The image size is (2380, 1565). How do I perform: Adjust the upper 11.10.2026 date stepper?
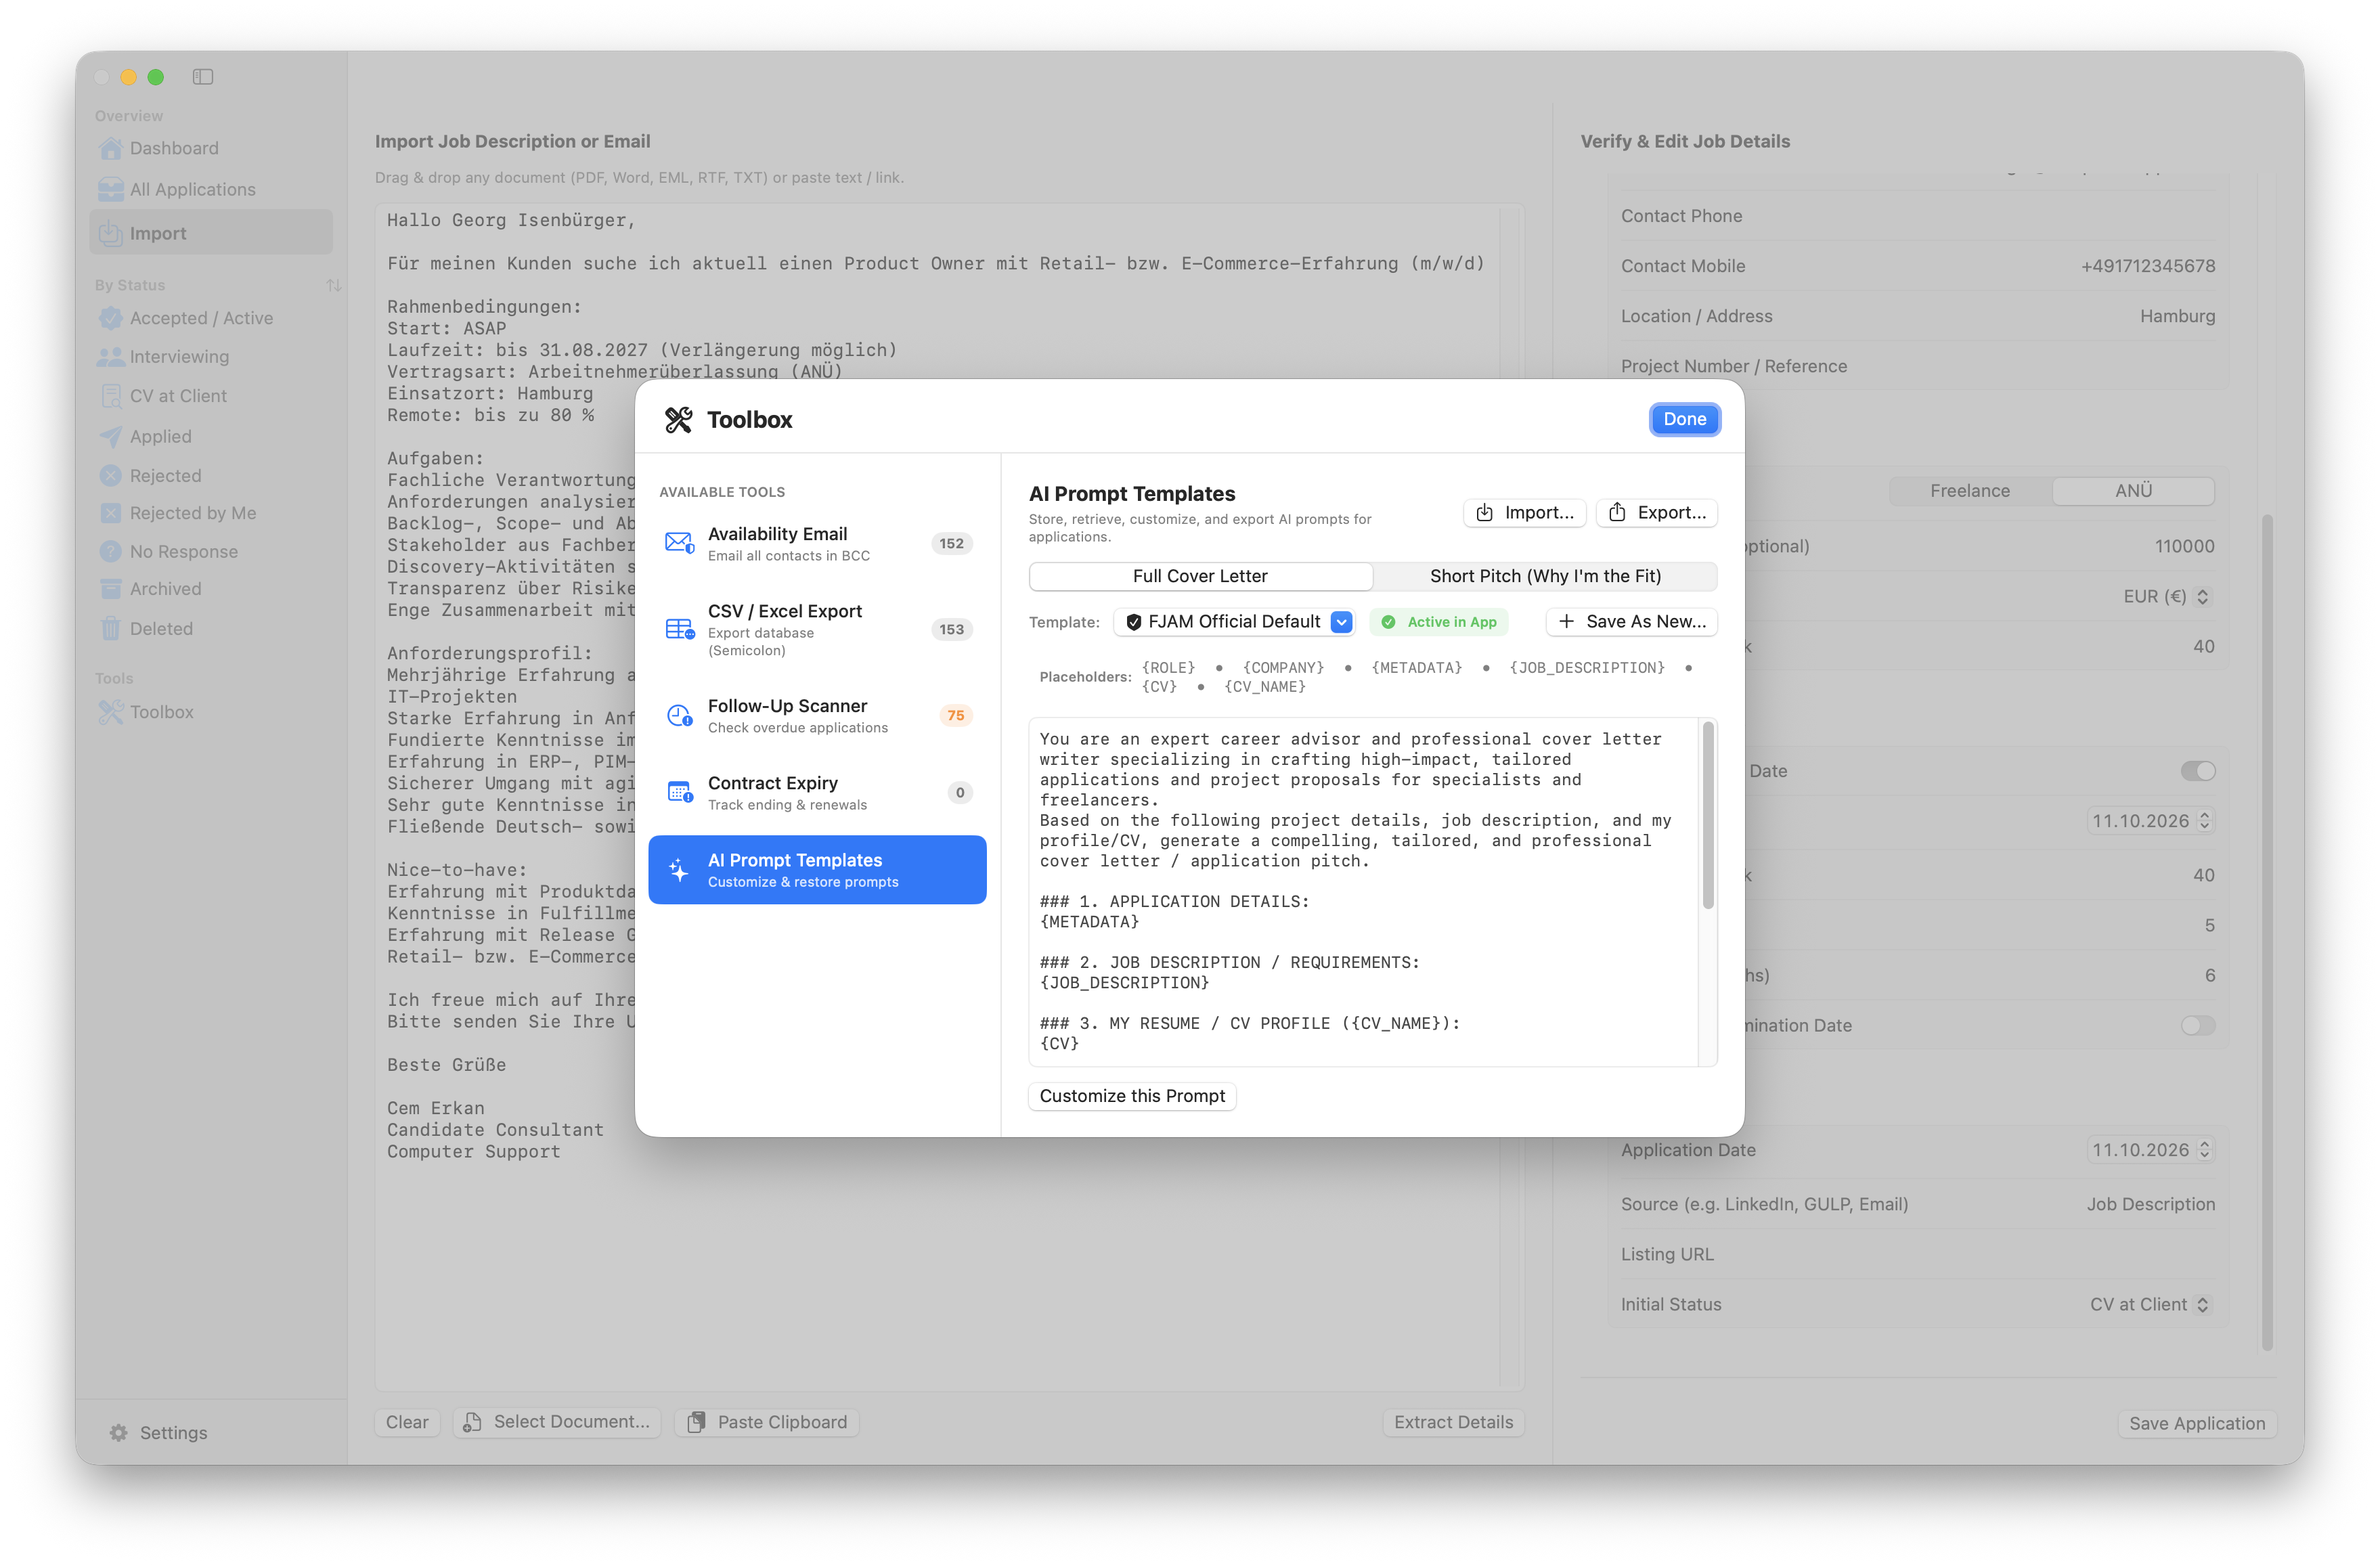pyautogui.click(x=2204, y=821)
